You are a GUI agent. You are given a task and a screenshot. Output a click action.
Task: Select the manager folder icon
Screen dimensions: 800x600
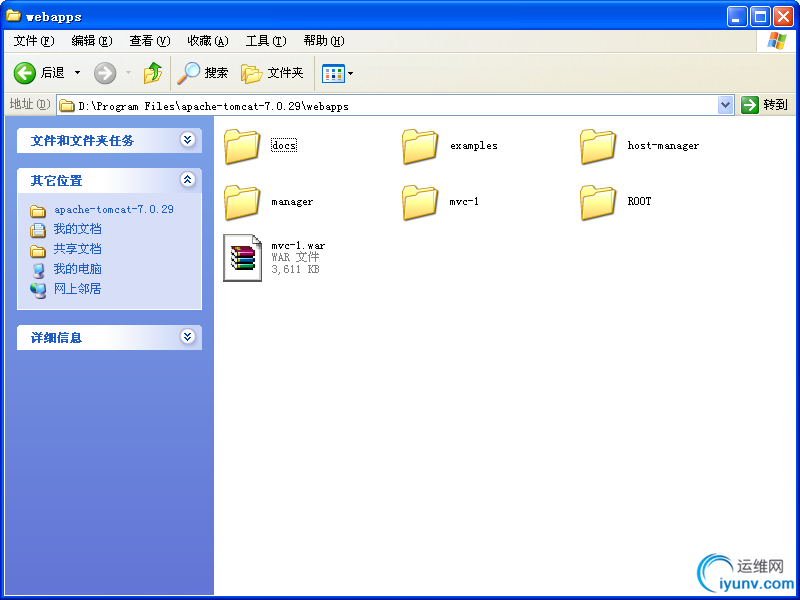[242, 202]
